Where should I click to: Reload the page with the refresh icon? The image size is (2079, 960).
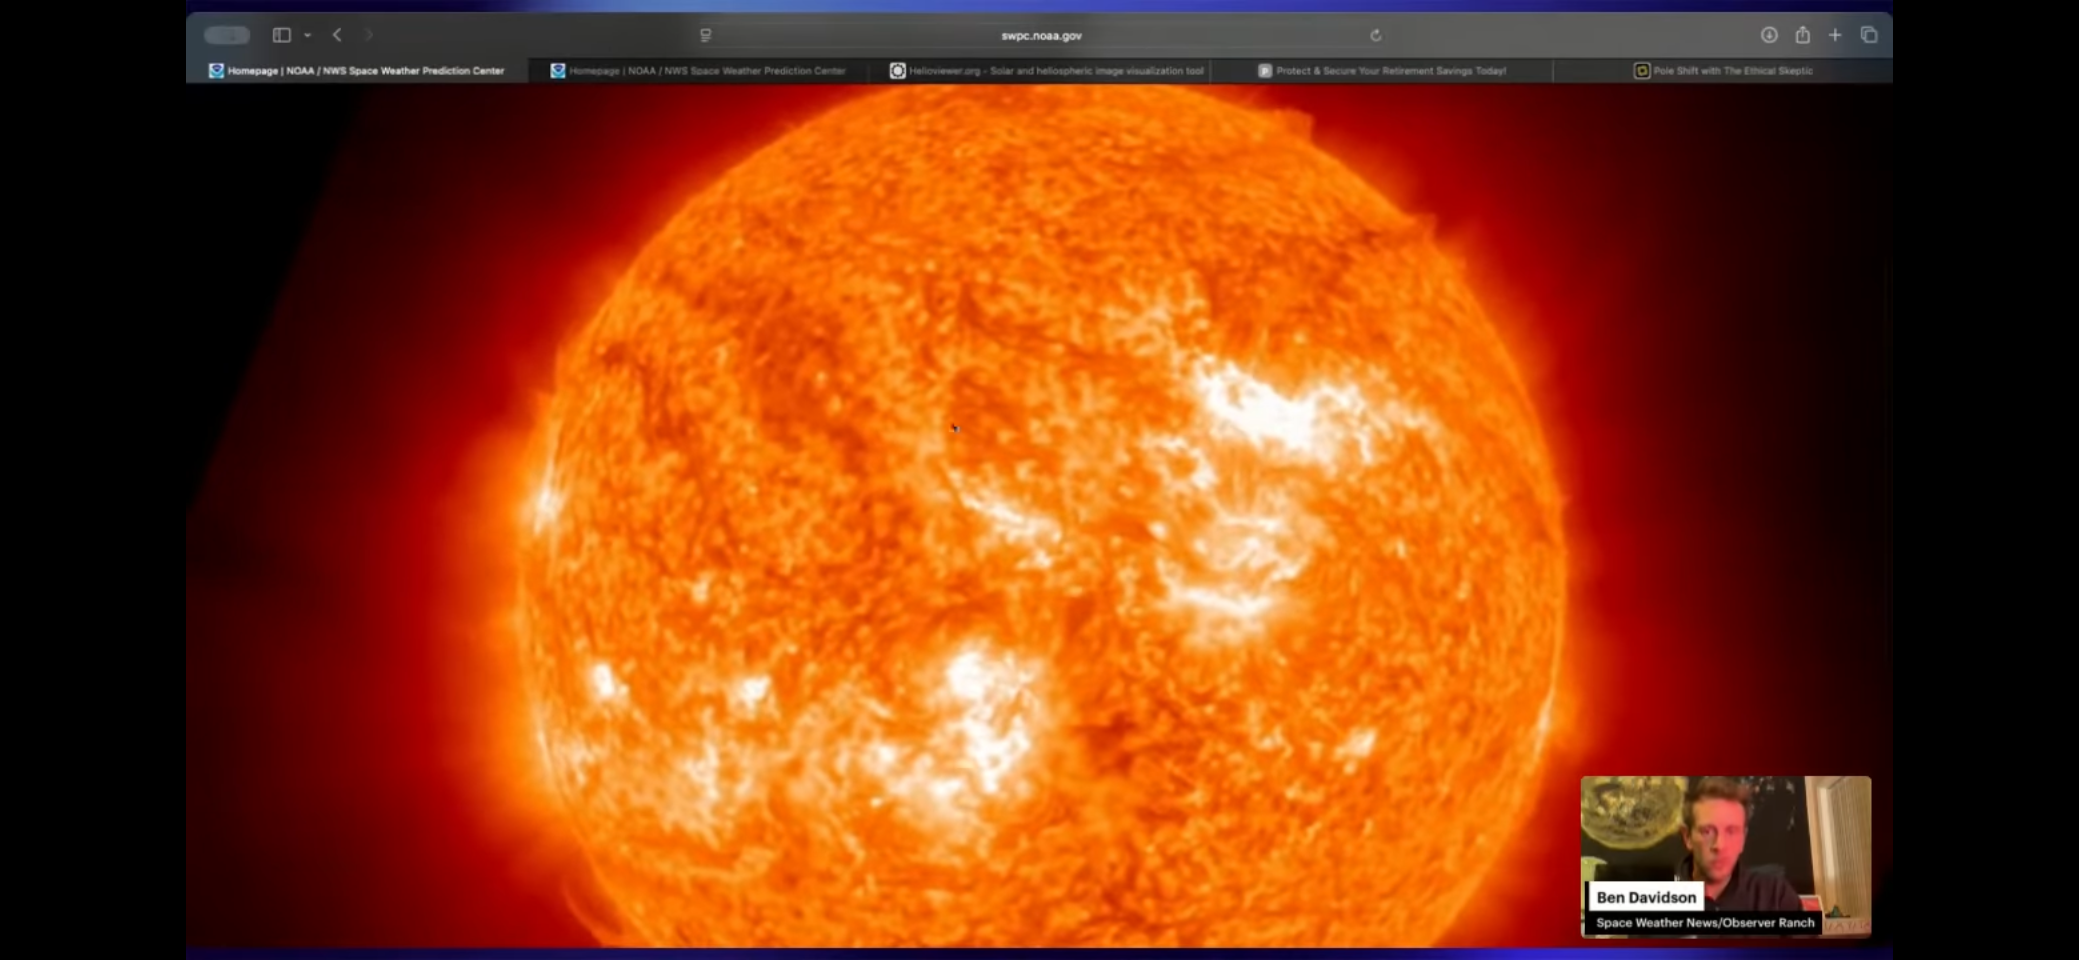[x=1376, y=35]
